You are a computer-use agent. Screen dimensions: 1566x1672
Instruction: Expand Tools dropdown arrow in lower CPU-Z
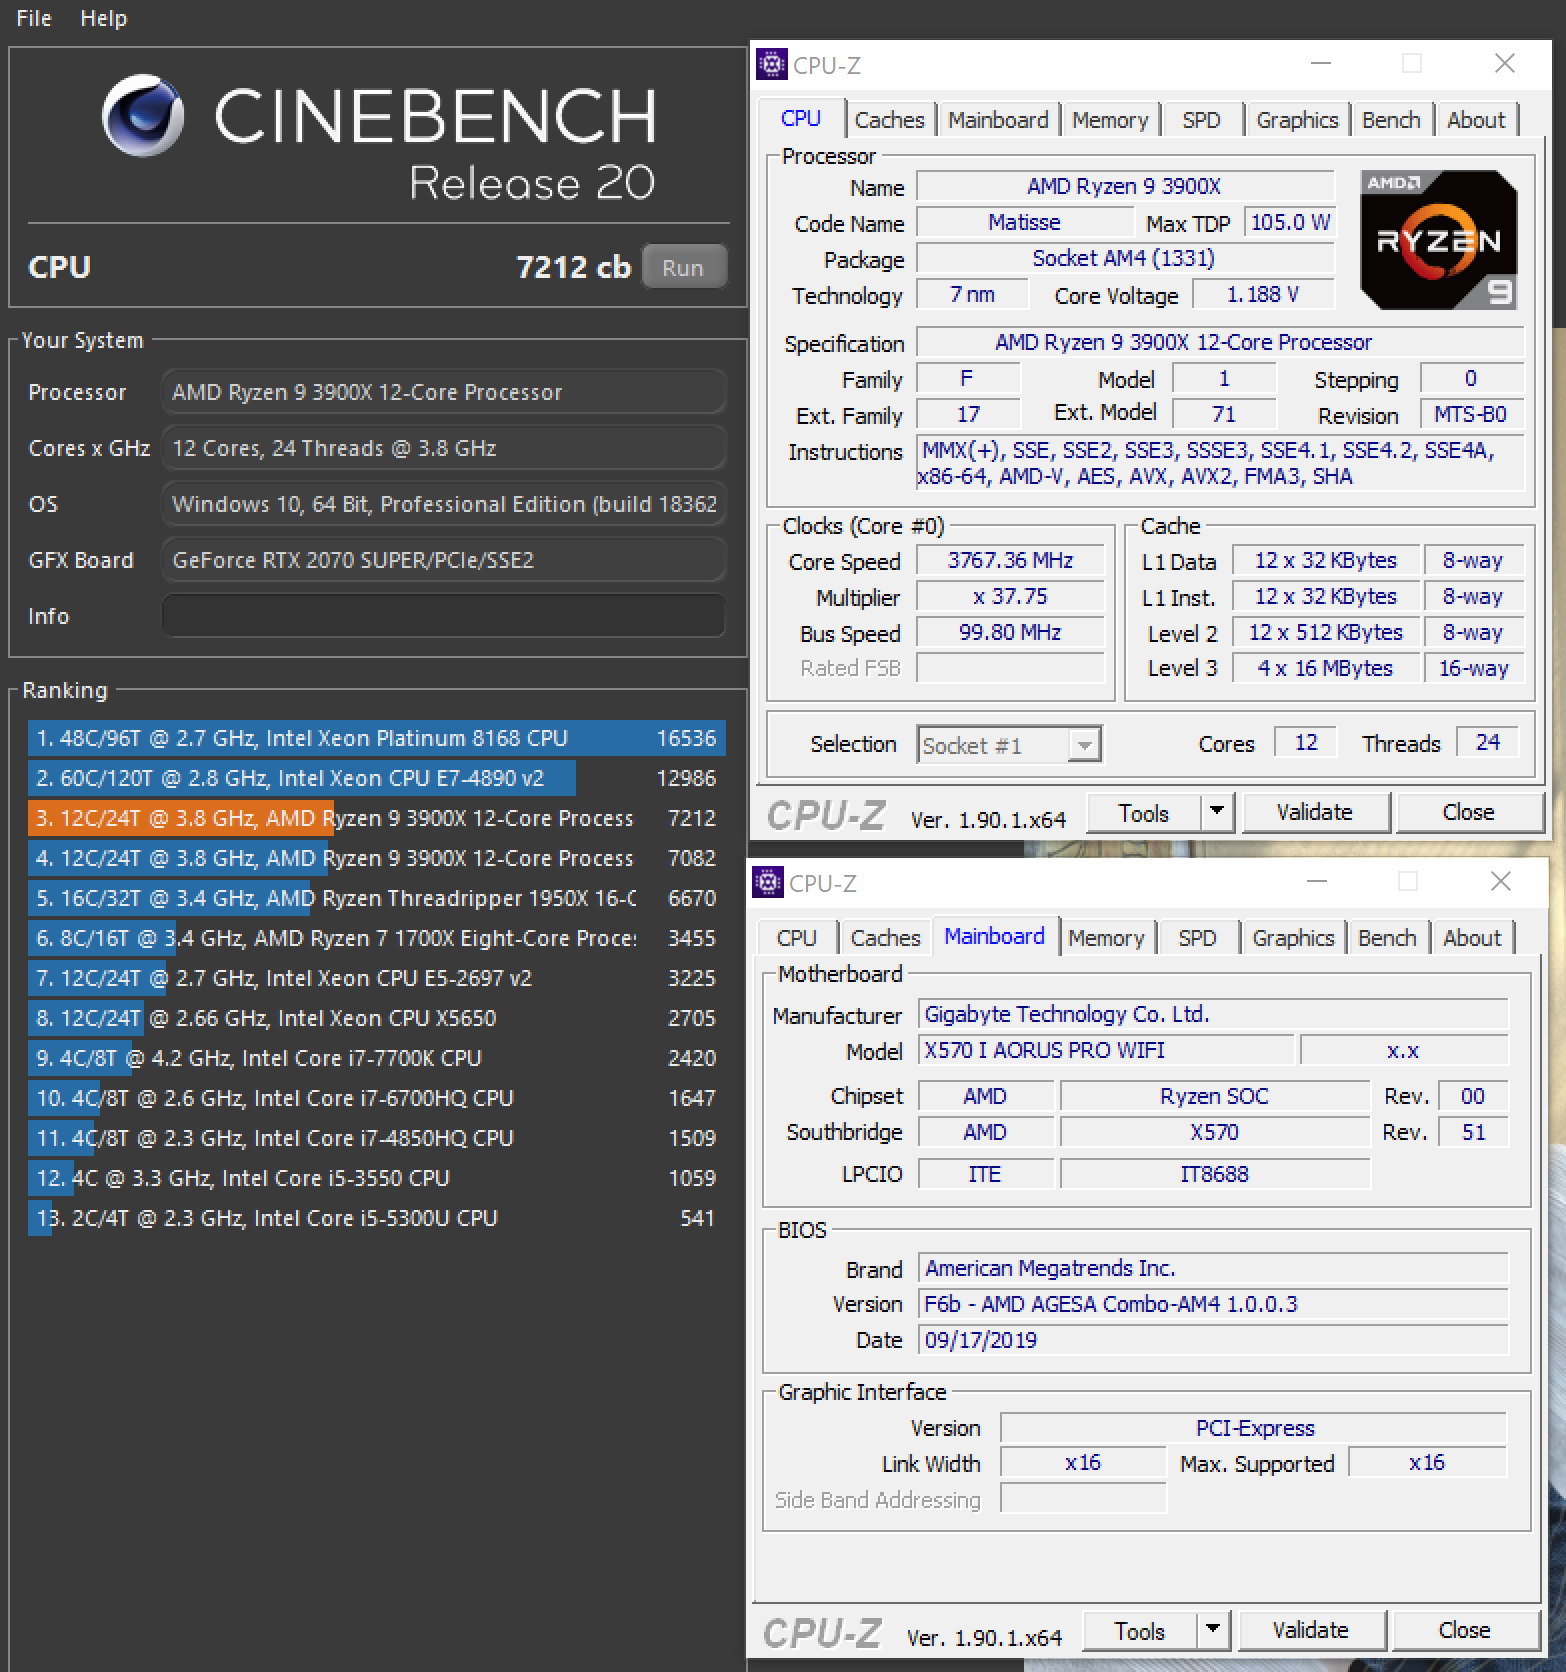pyautogui.click(x=1213, y=1631)
